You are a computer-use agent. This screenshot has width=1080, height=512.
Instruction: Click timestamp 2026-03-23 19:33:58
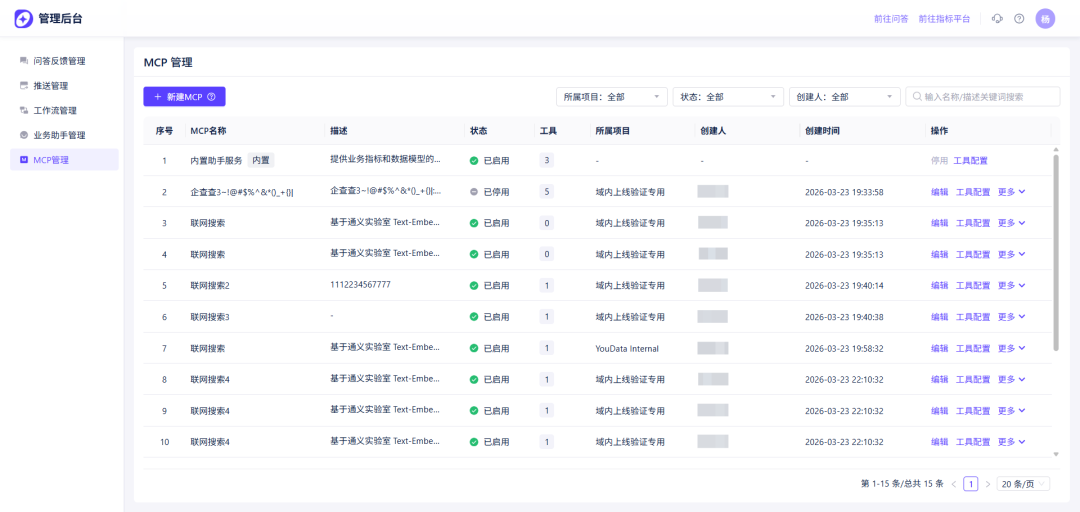[x=844, y=192]
